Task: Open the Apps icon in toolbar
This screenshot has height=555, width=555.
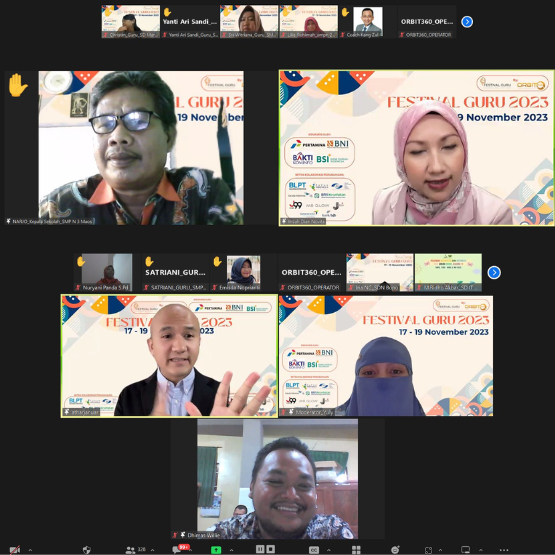Action: 429,550
